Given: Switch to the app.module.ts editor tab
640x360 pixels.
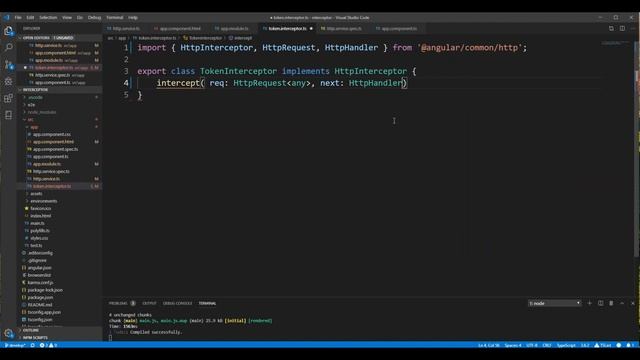Looking at the screenshot, I should pyautogui.click(x=234, y=29).
